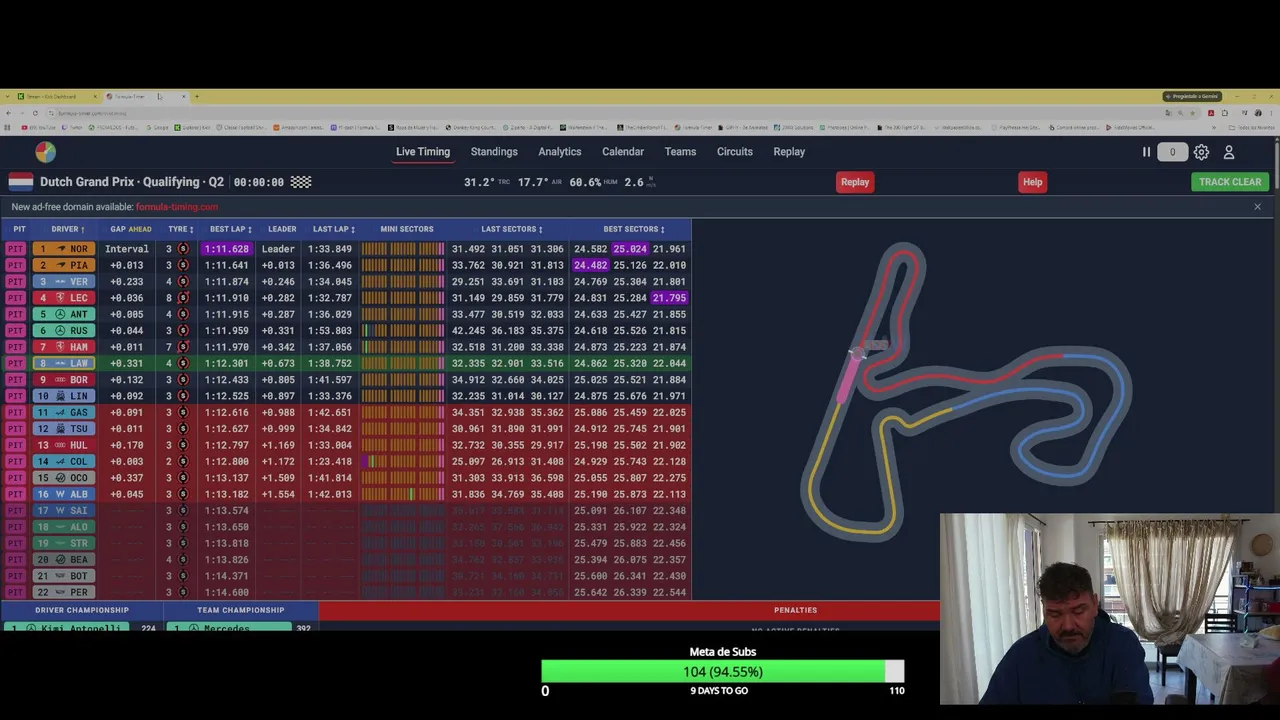
Task: Click the tyre compound icon for LEC
Action: click(183, 298)
